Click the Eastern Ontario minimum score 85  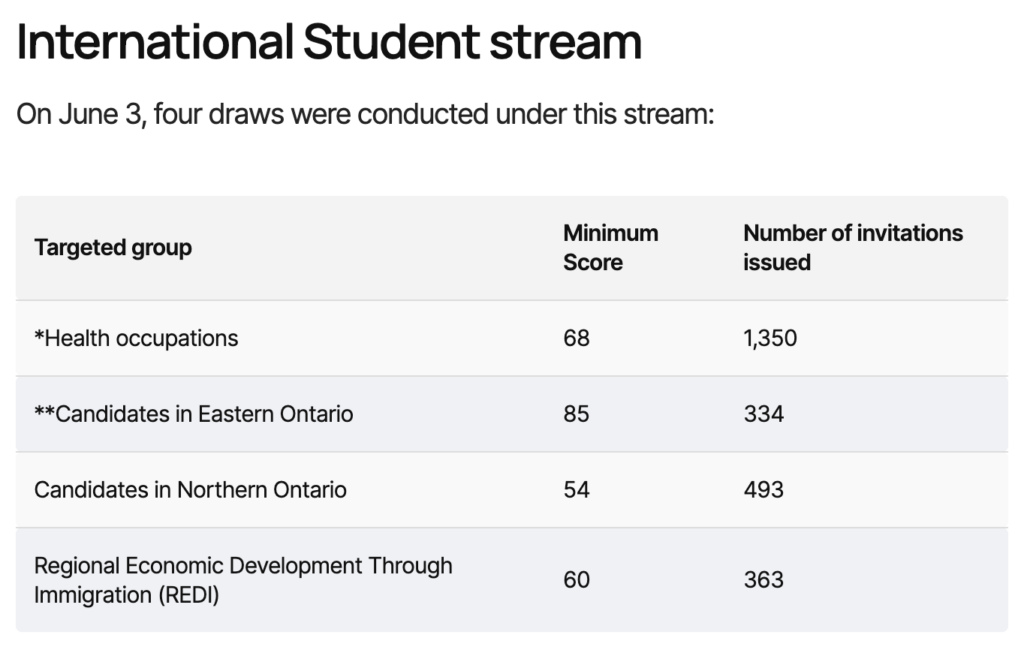tap(577, 414)
